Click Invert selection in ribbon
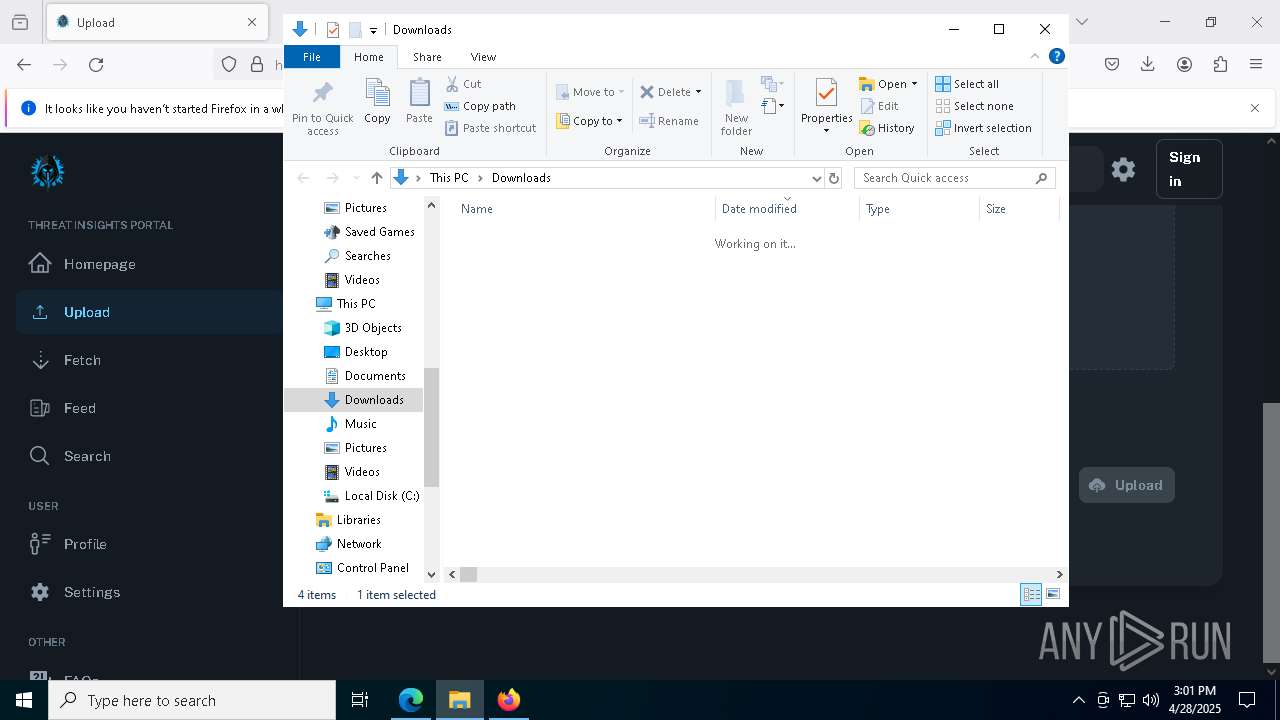Image resolution: width=1280 pixels, height=720 pixels. (x=983, y=128)
